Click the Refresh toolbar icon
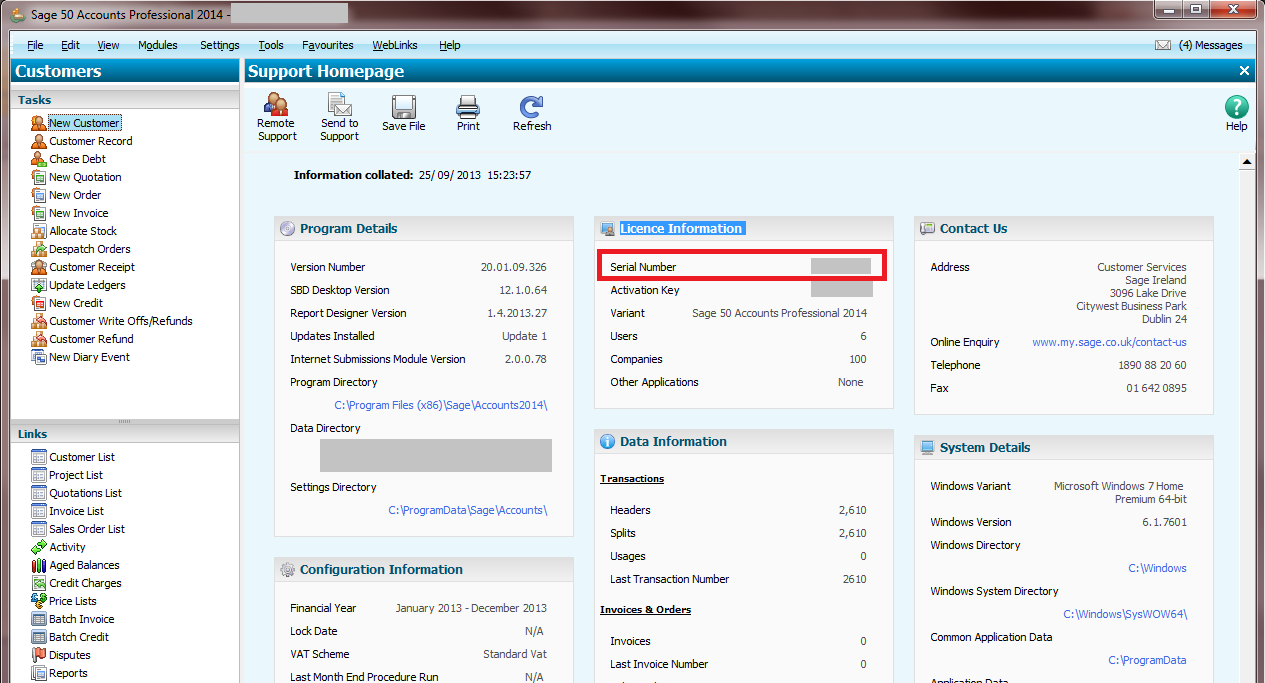Image resolution: width=1265 pixels, height=683 pixels. [x=532, y=106]
